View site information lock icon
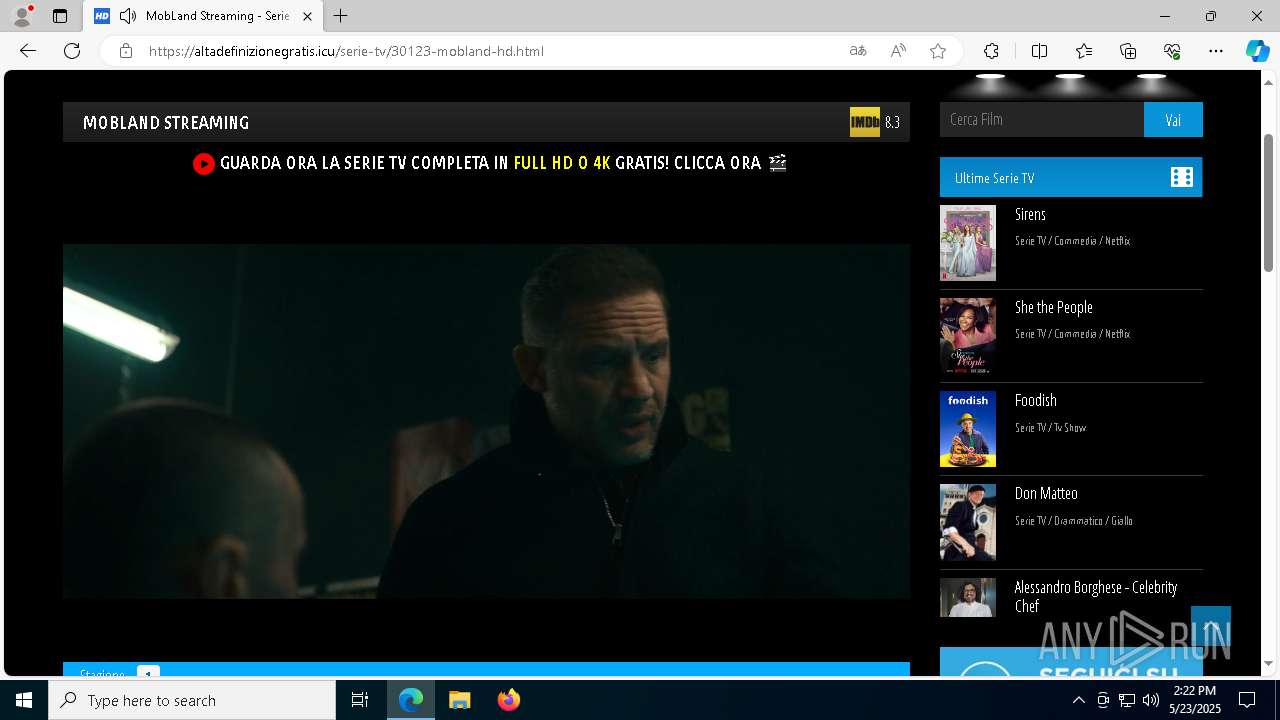Image resolution: width=1280 pixels, height=720 pixels. point(126,51)
